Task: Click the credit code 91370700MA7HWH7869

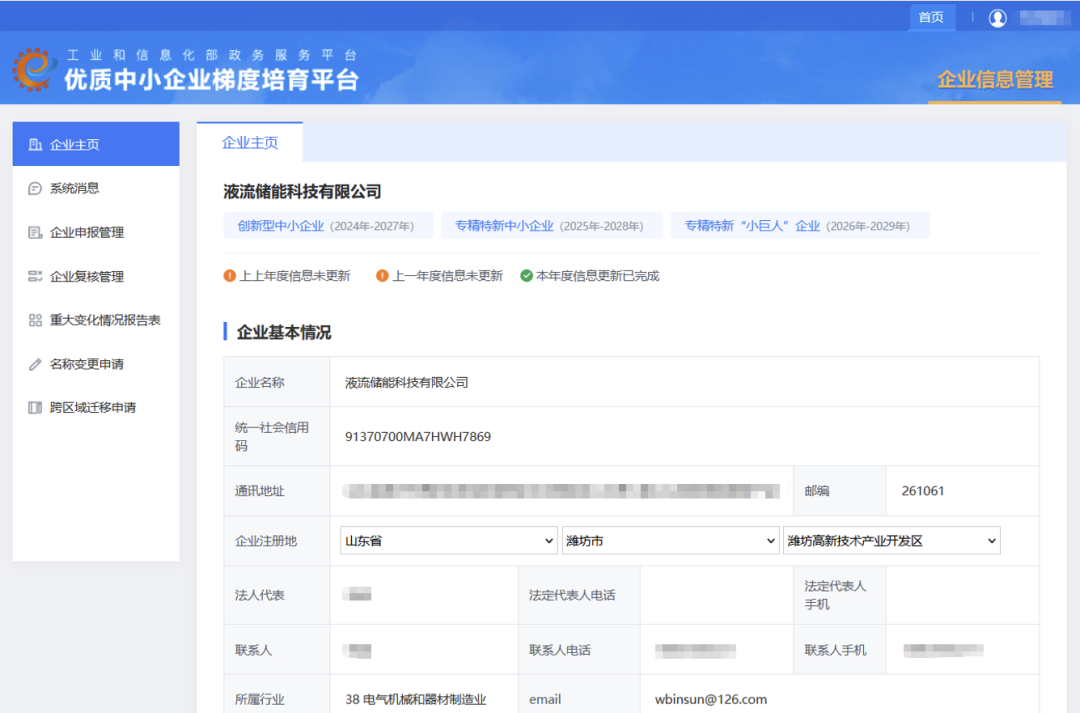Action: 417,437
